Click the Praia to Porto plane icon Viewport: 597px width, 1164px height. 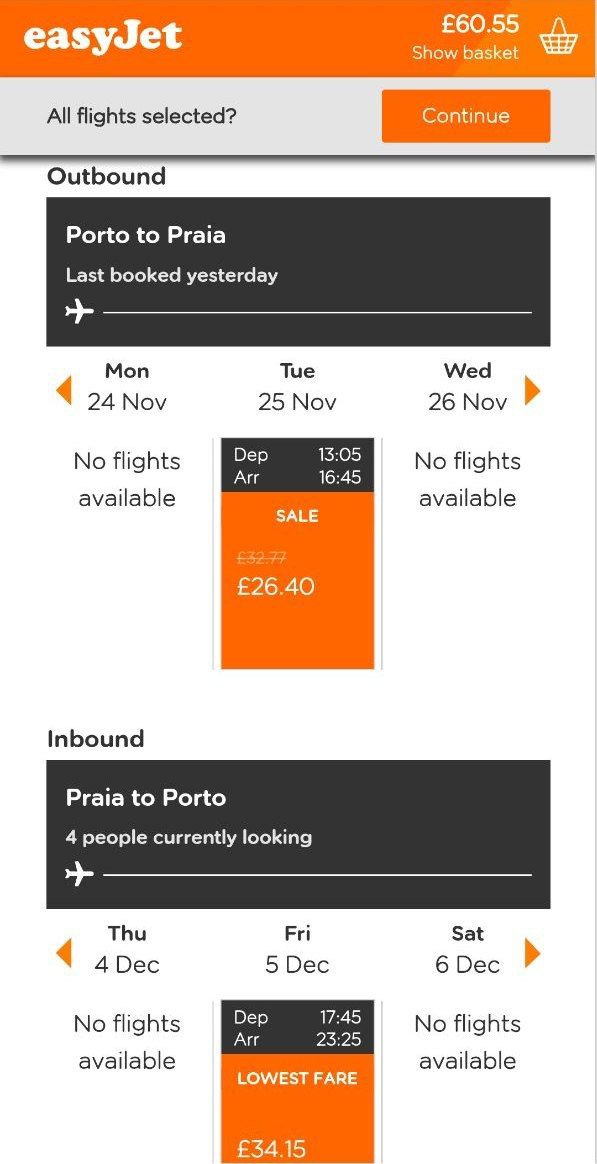pos(79,874)
